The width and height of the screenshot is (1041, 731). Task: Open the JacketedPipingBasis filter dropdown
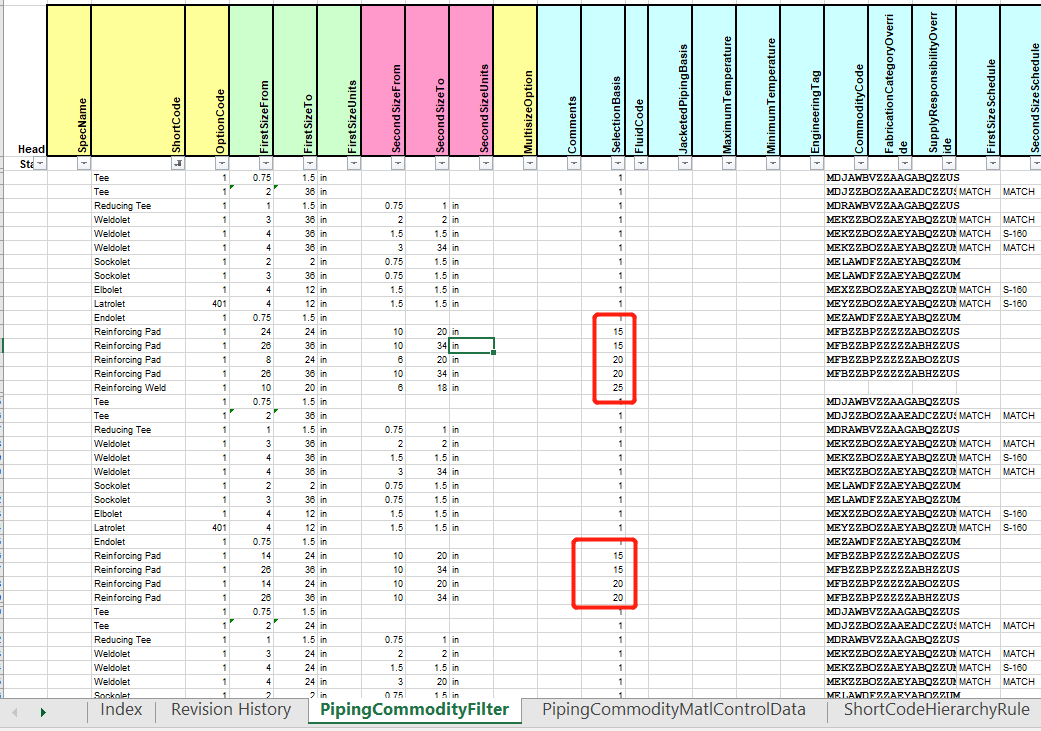click(x=684, y=163)
